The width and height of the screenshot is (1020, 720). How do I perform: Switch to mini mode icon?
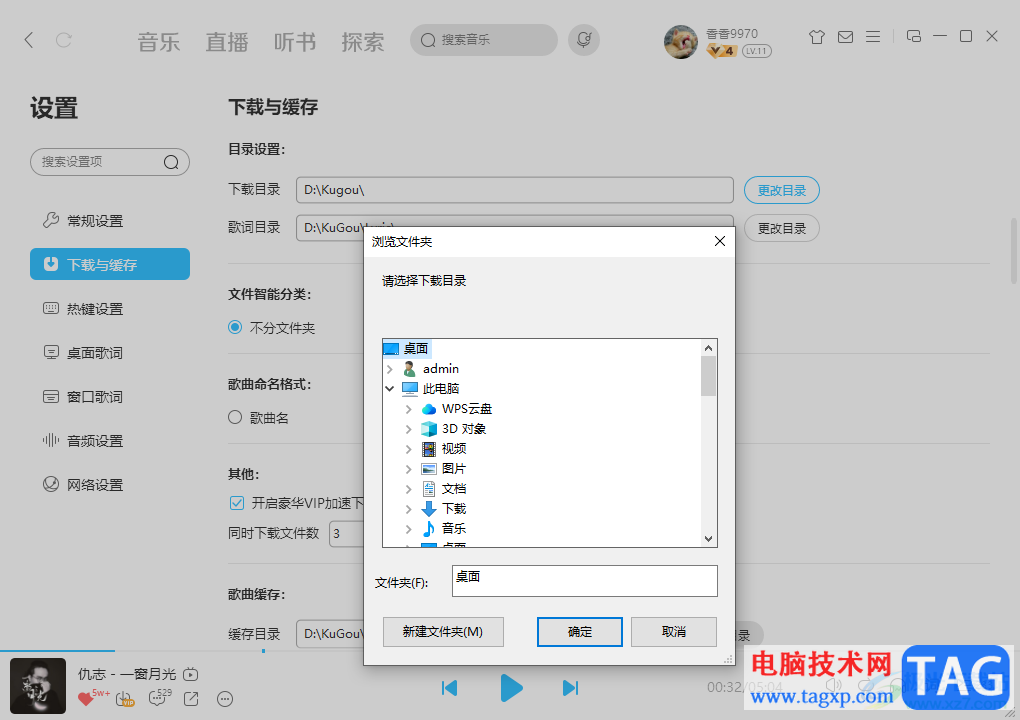tap(913, 36)
